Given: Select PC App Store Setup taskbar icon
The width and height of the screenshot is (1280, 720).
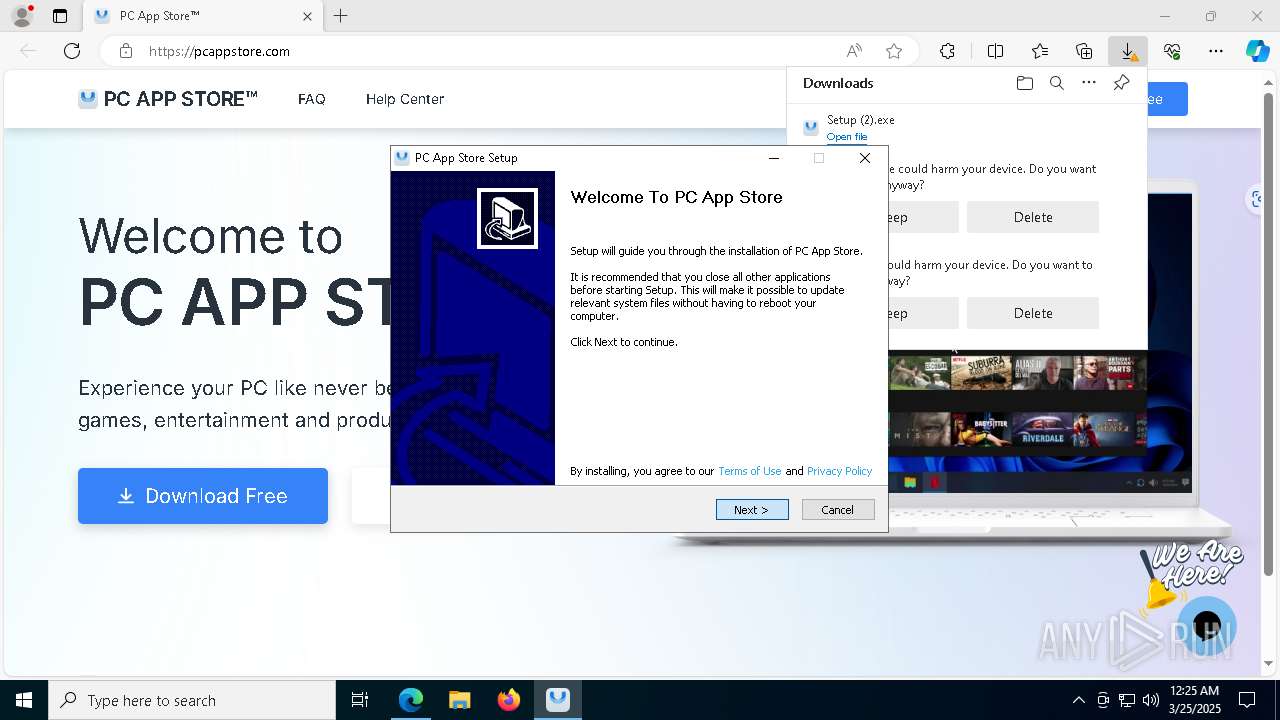Looking at the screenshot, I should (x=558, y=700).
